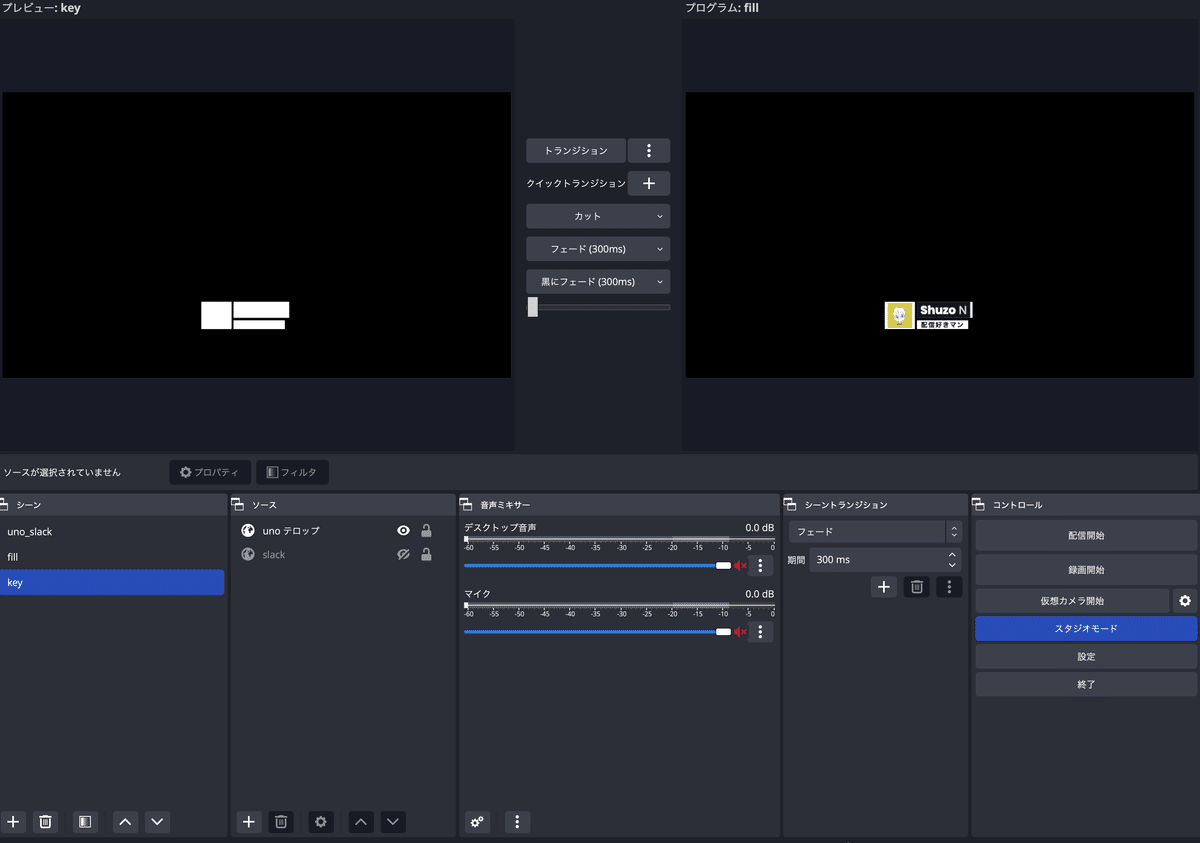The width and height of the screenshot is (1200, 843).
Task: Unmute デスクトップ音声 speaker icon
Action: click(740, 565)
